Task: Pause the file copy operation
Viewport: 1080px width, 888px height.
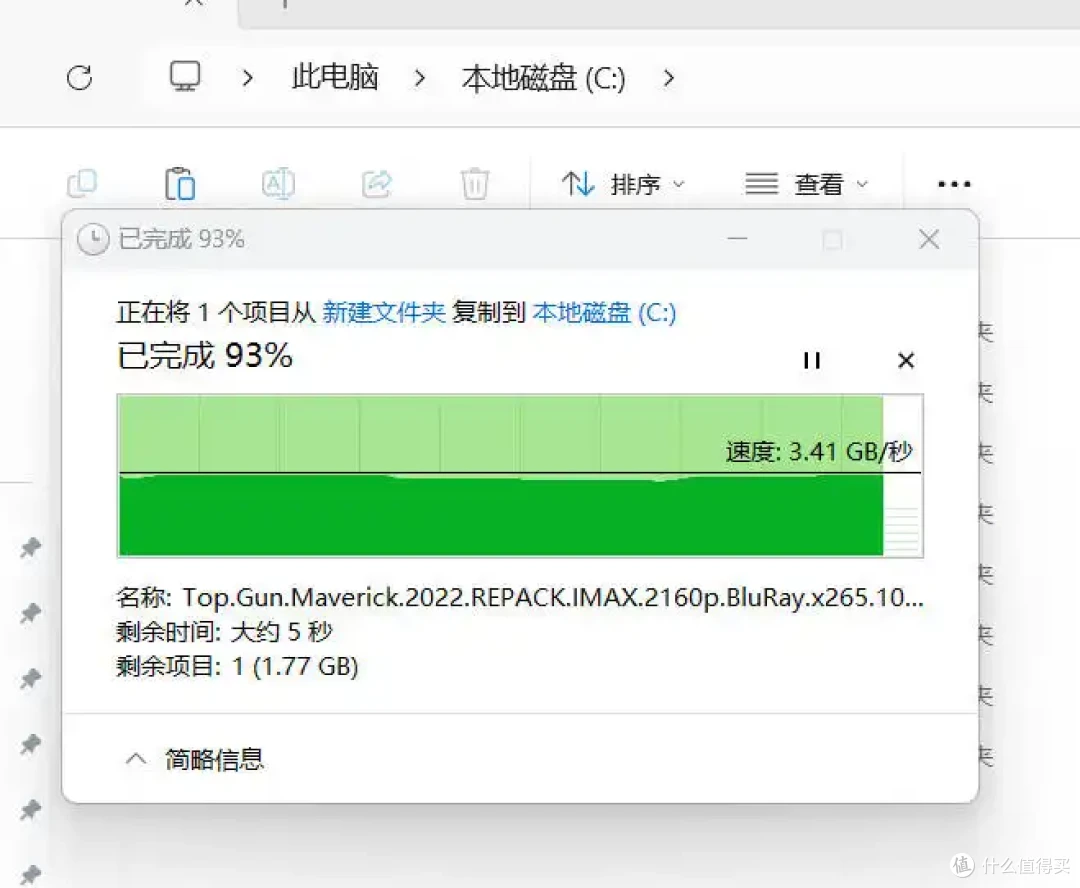Action: point(812,360)
